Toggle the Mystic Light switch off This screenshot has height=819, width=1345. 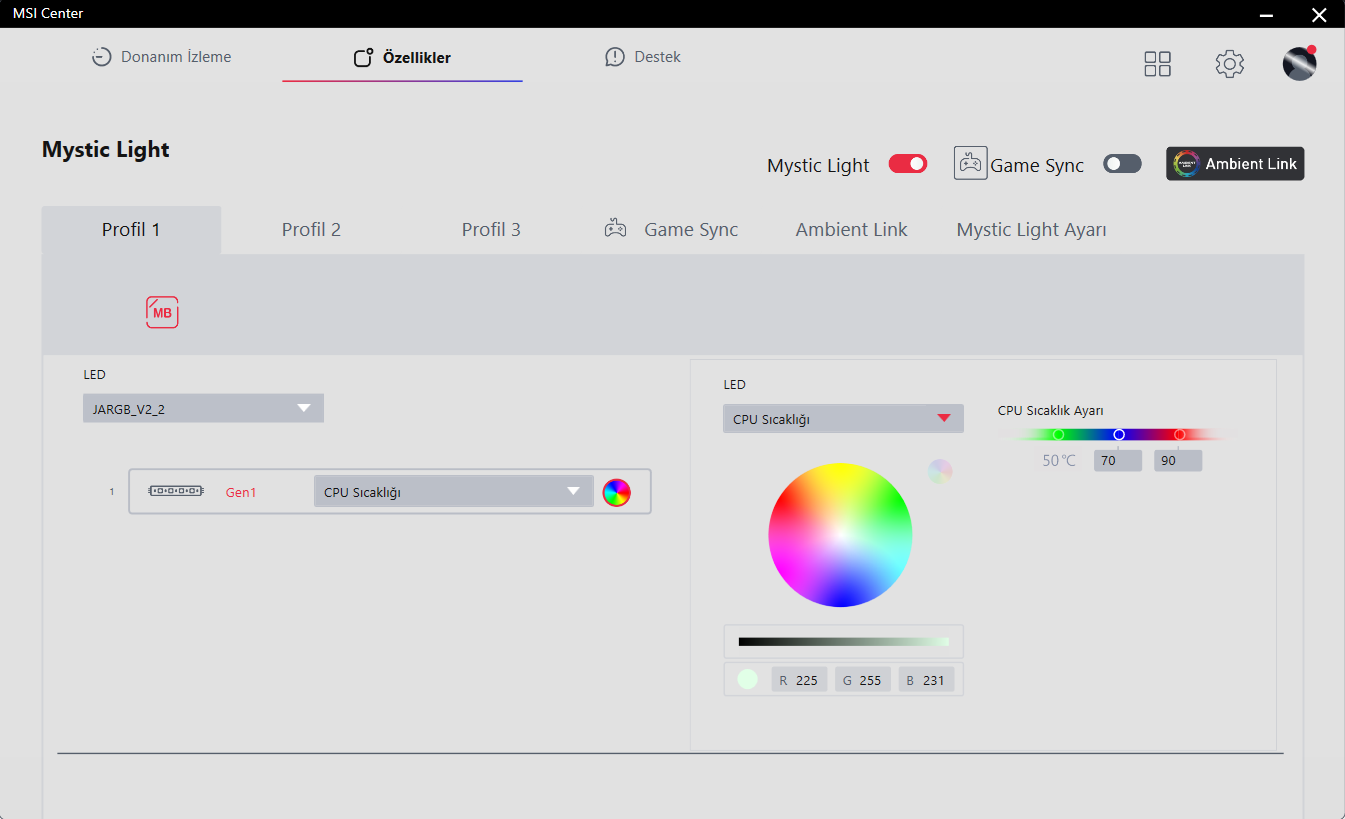(x=908, y=163)
